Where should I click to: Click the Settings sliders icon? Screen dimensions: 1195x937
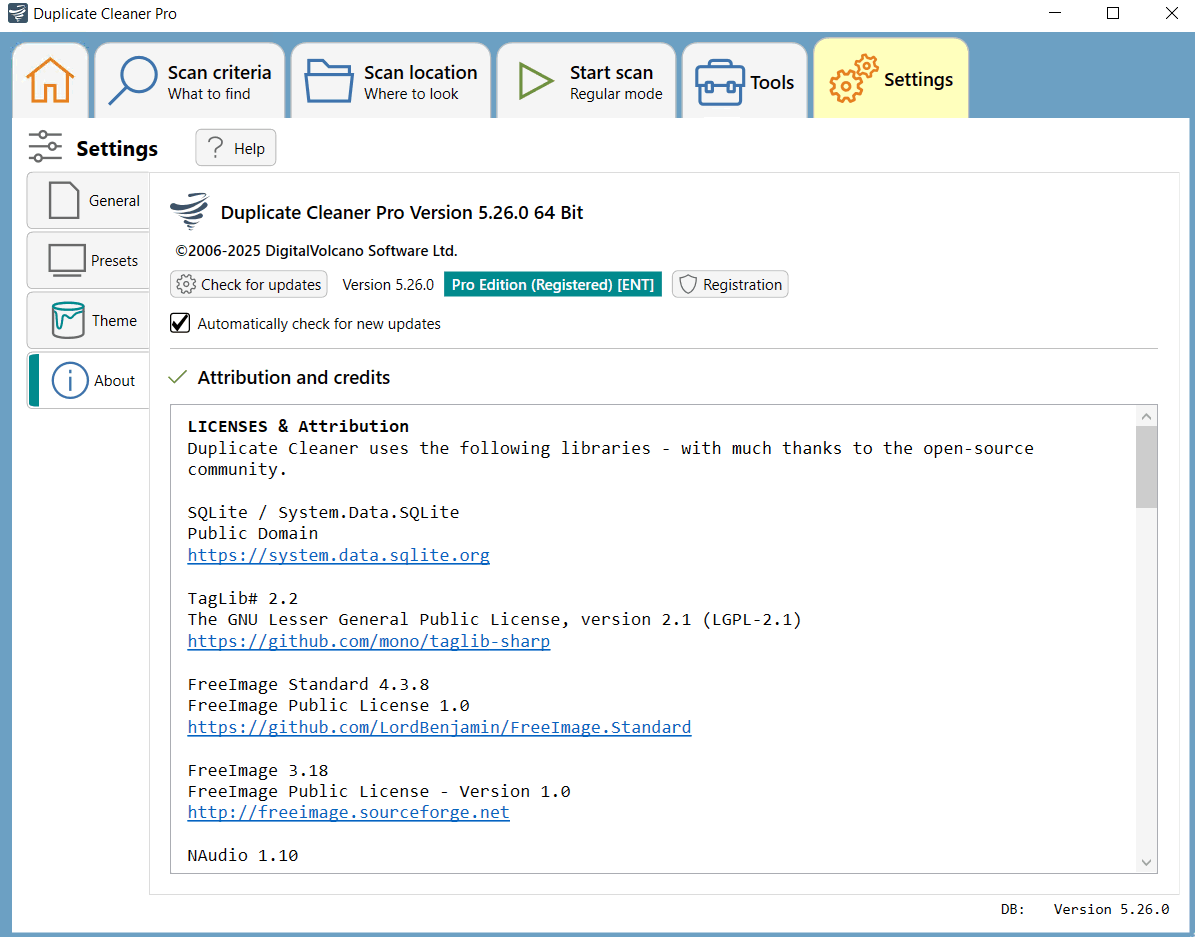pos(45,146)
